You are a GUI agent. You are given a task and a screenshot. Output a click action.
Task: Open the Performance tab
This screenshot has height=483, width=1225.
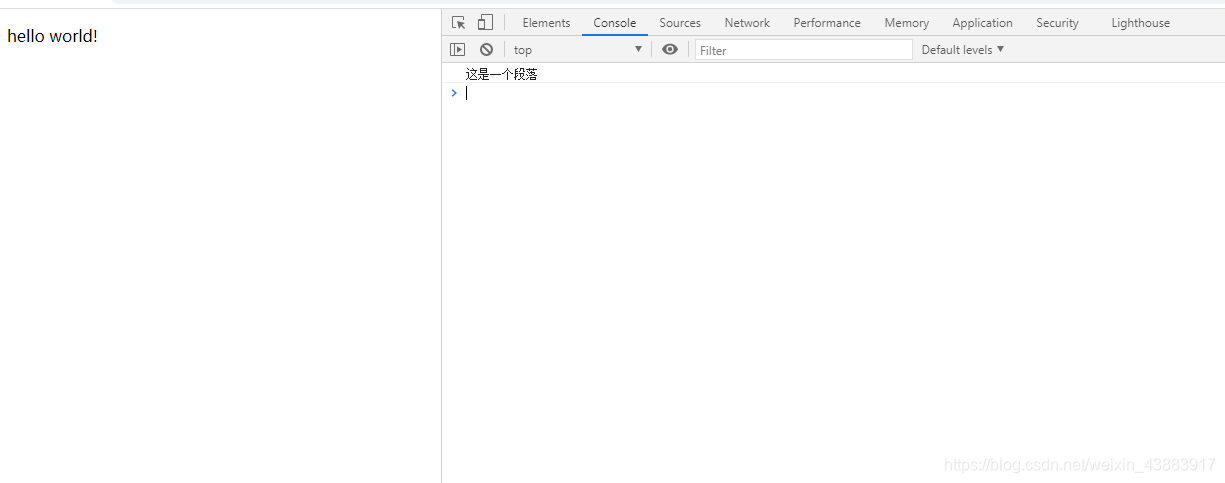(x=827, y=23)
